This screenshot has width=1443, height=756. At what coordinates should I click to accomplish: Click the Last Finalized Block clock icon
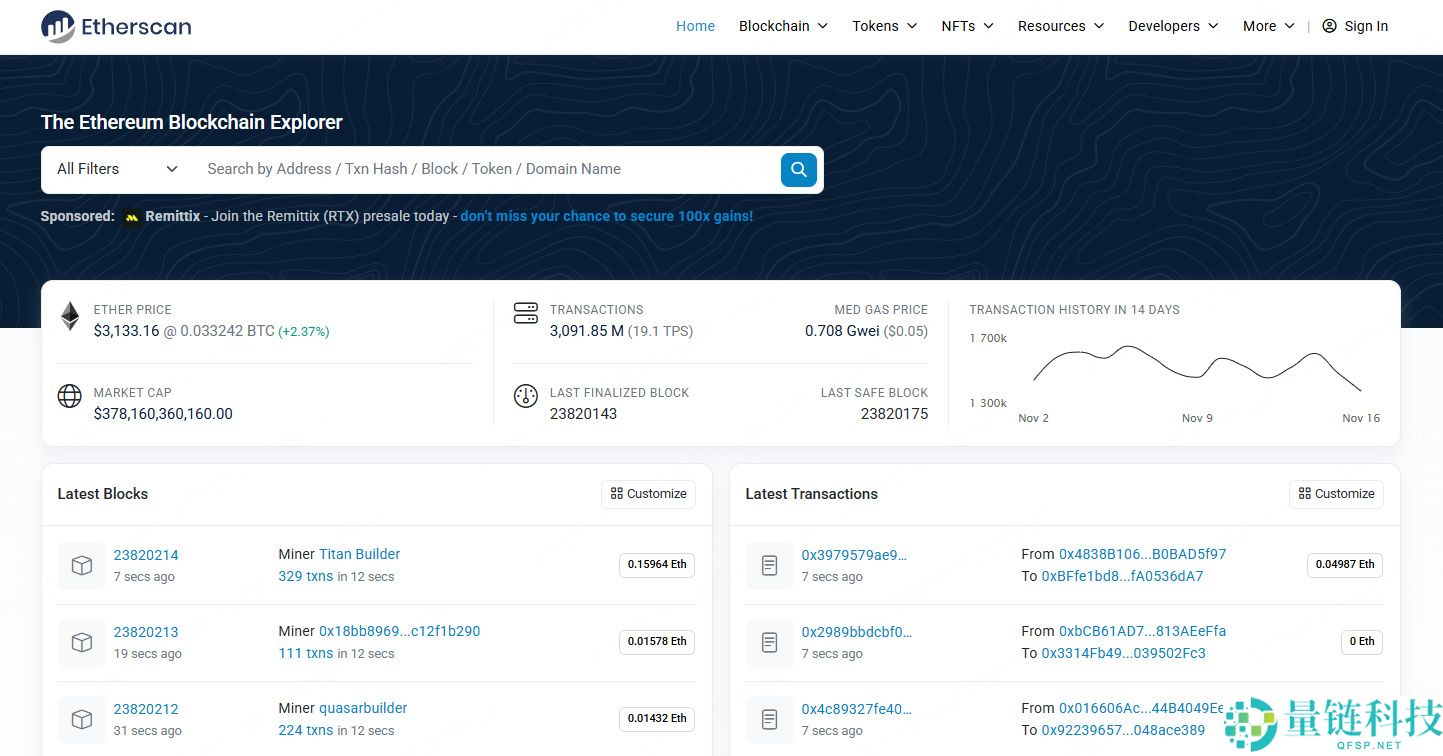click(526, 396)
